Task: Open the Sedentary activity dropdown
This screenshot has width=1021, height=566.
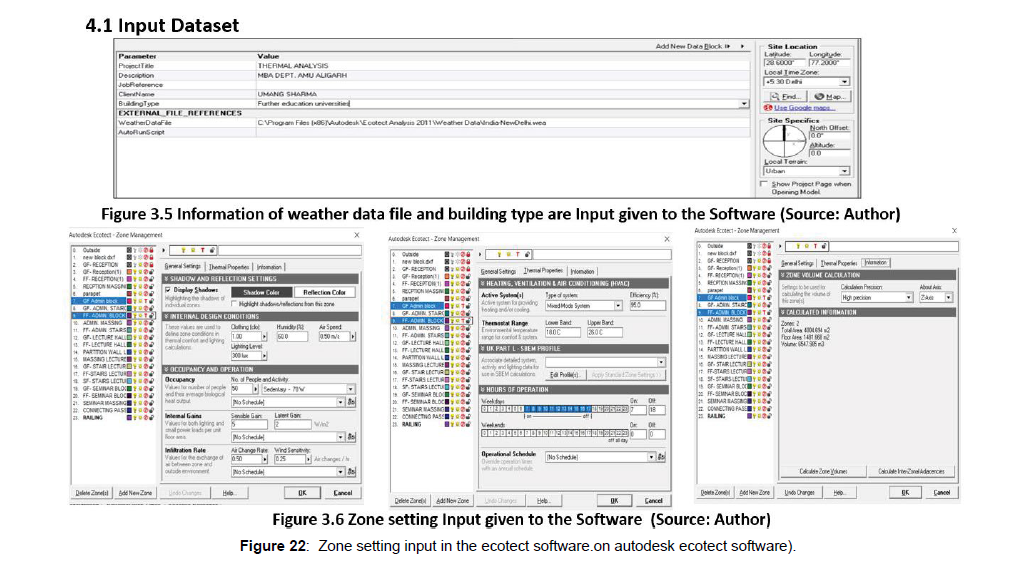Action: (350, 389)
